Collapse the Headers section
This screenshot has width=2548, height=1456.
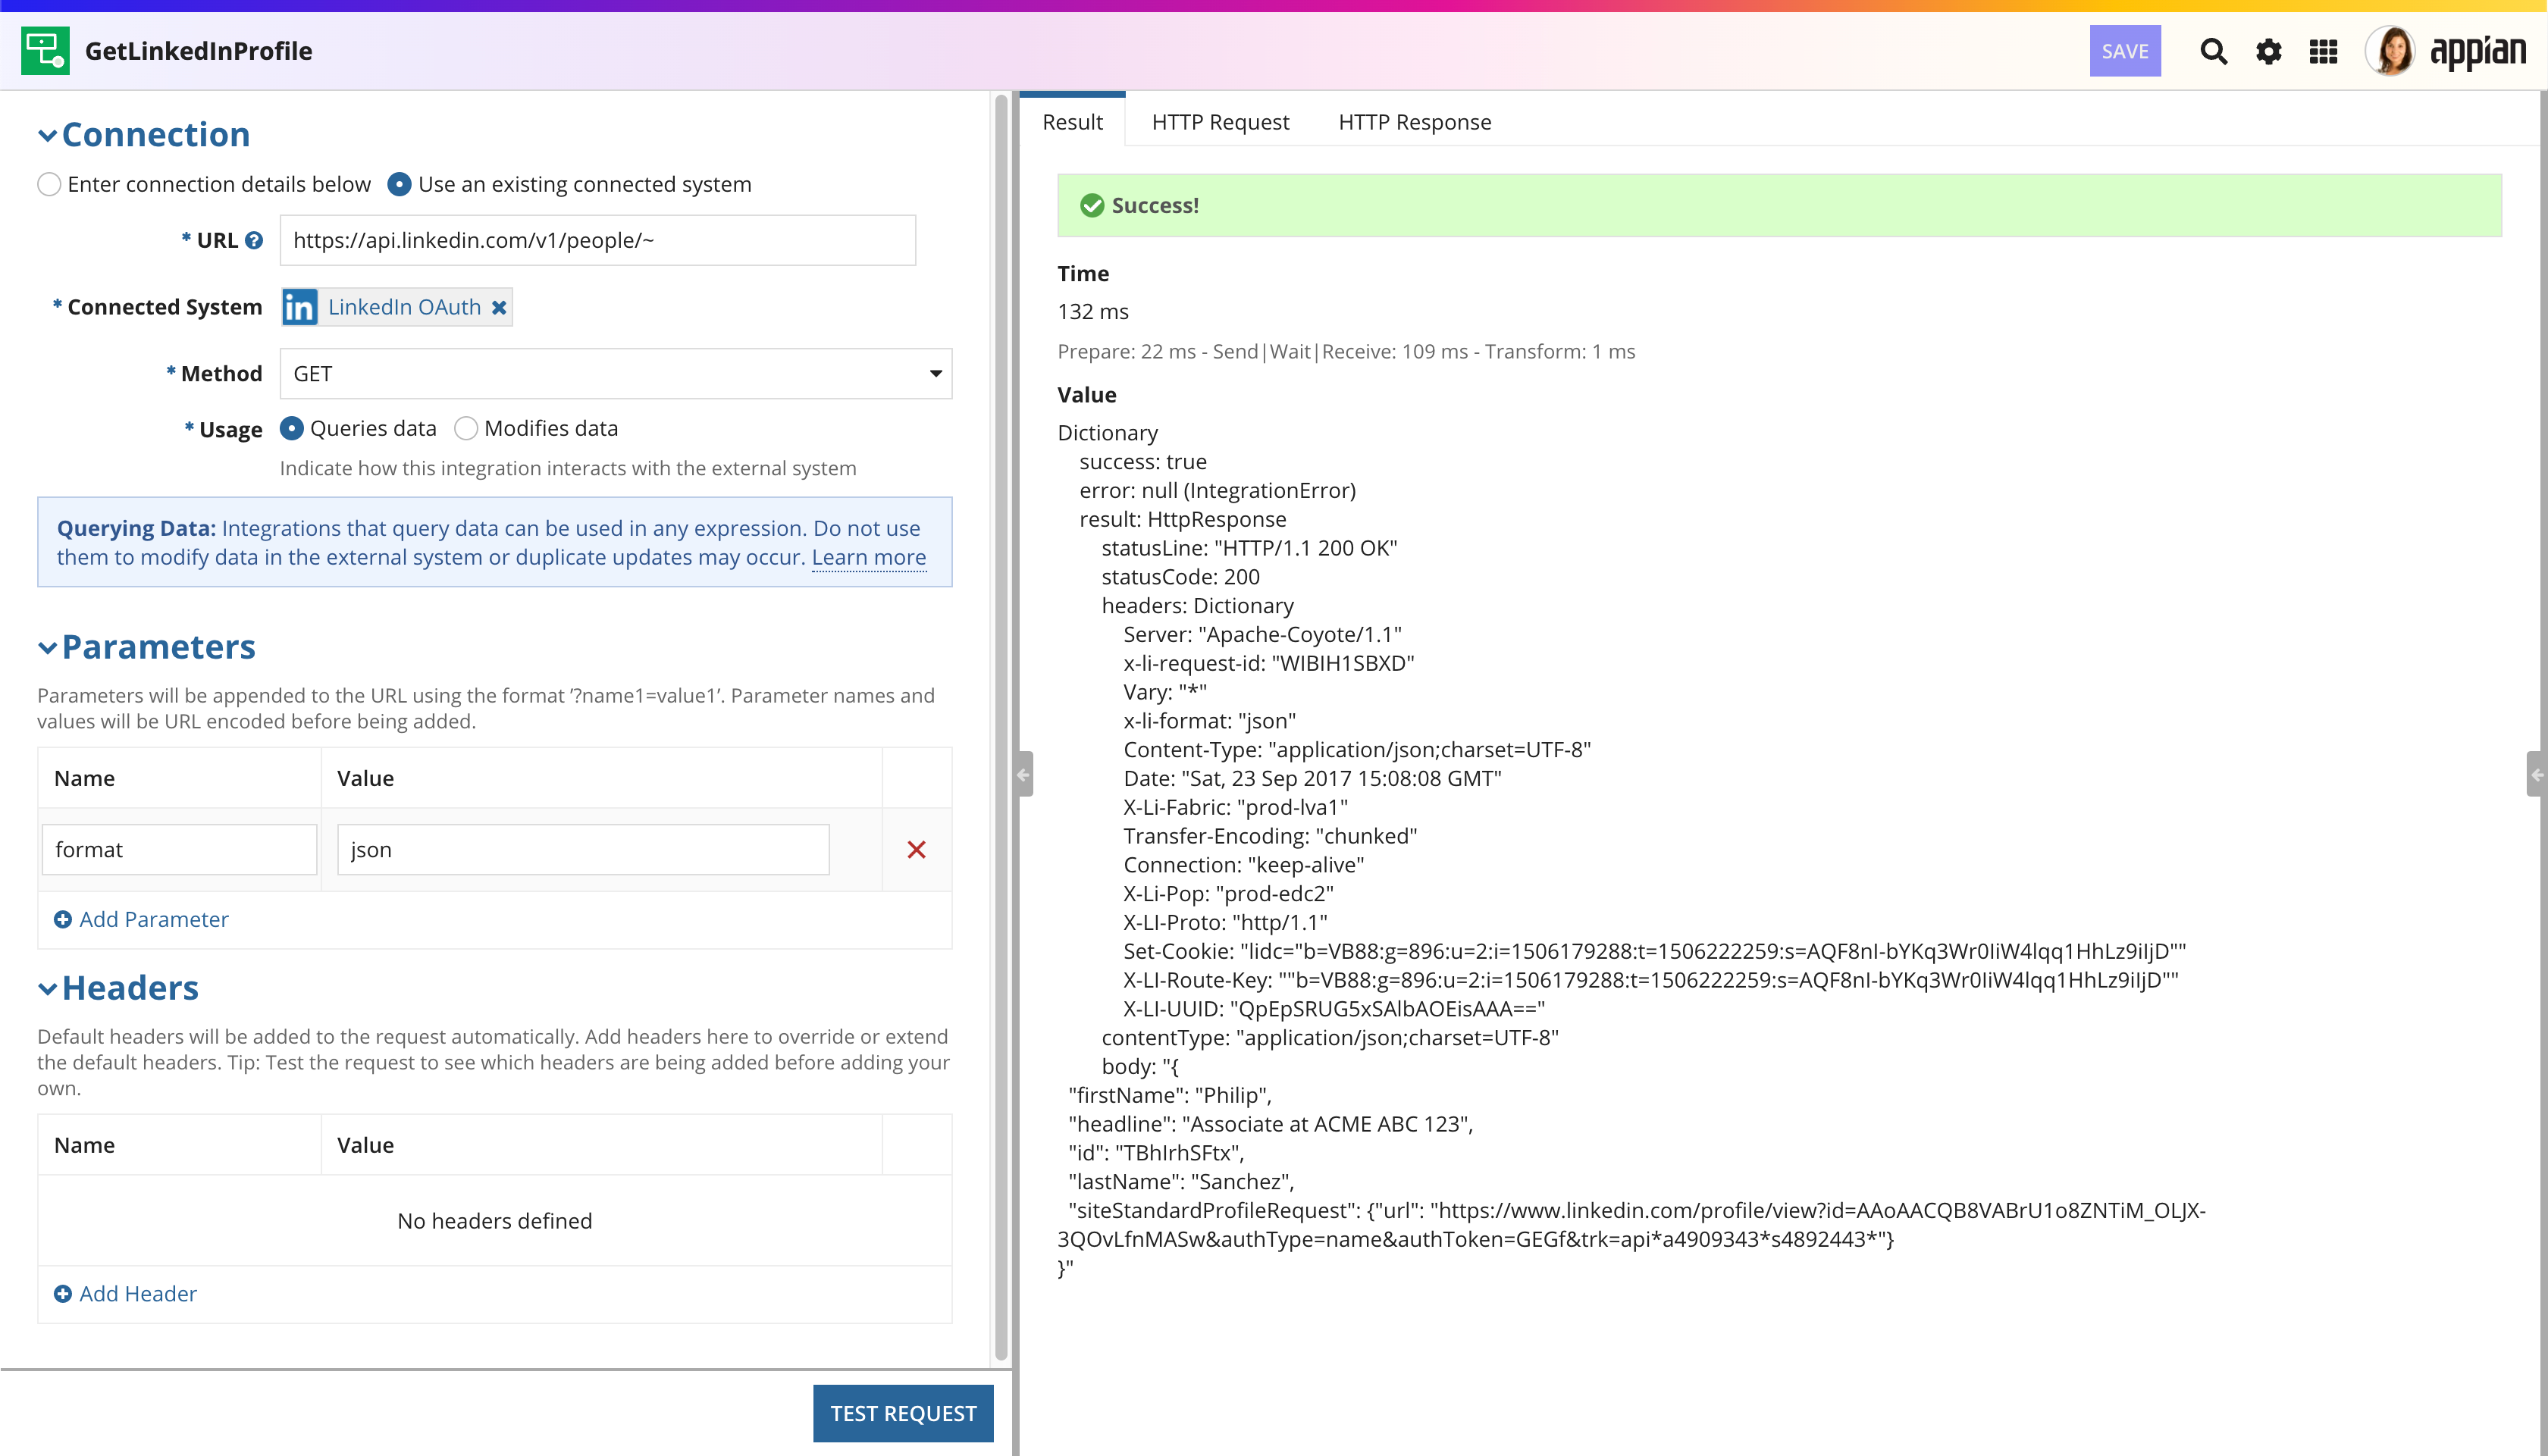click(47, 989)
